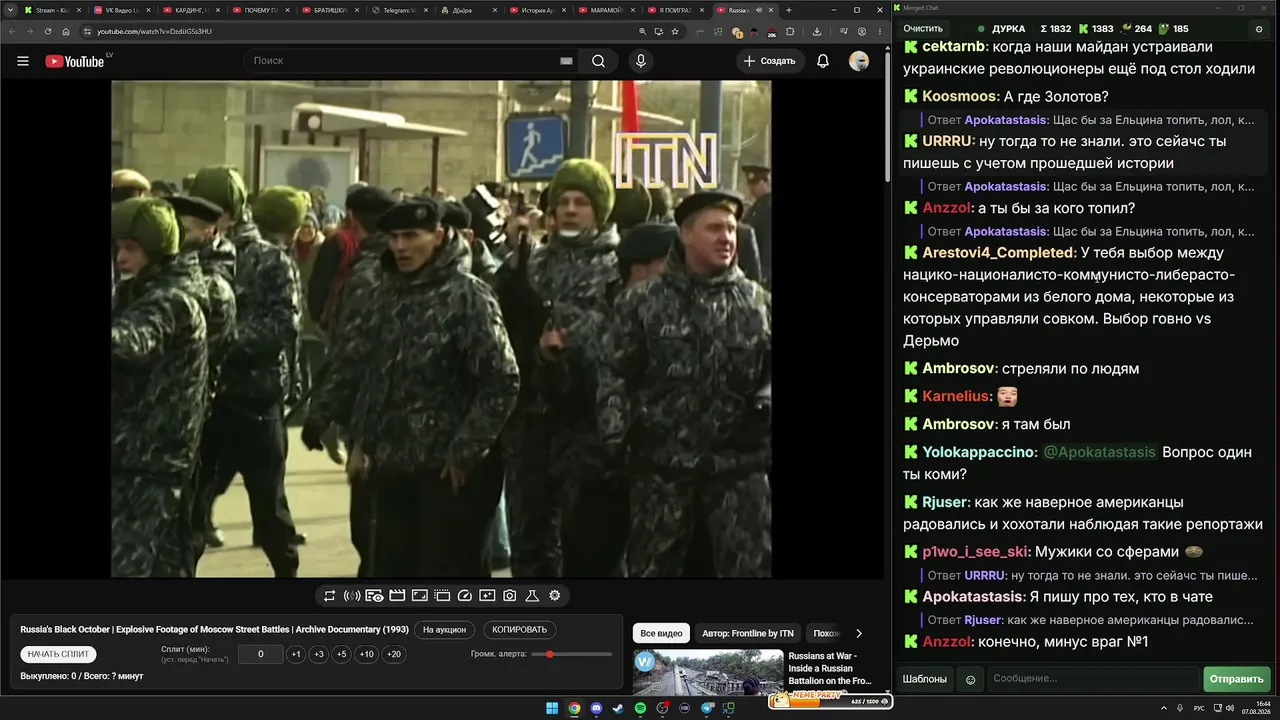Go to the YouTube home logo
This screenshot has height=720, width=1280.
point(75,61)
